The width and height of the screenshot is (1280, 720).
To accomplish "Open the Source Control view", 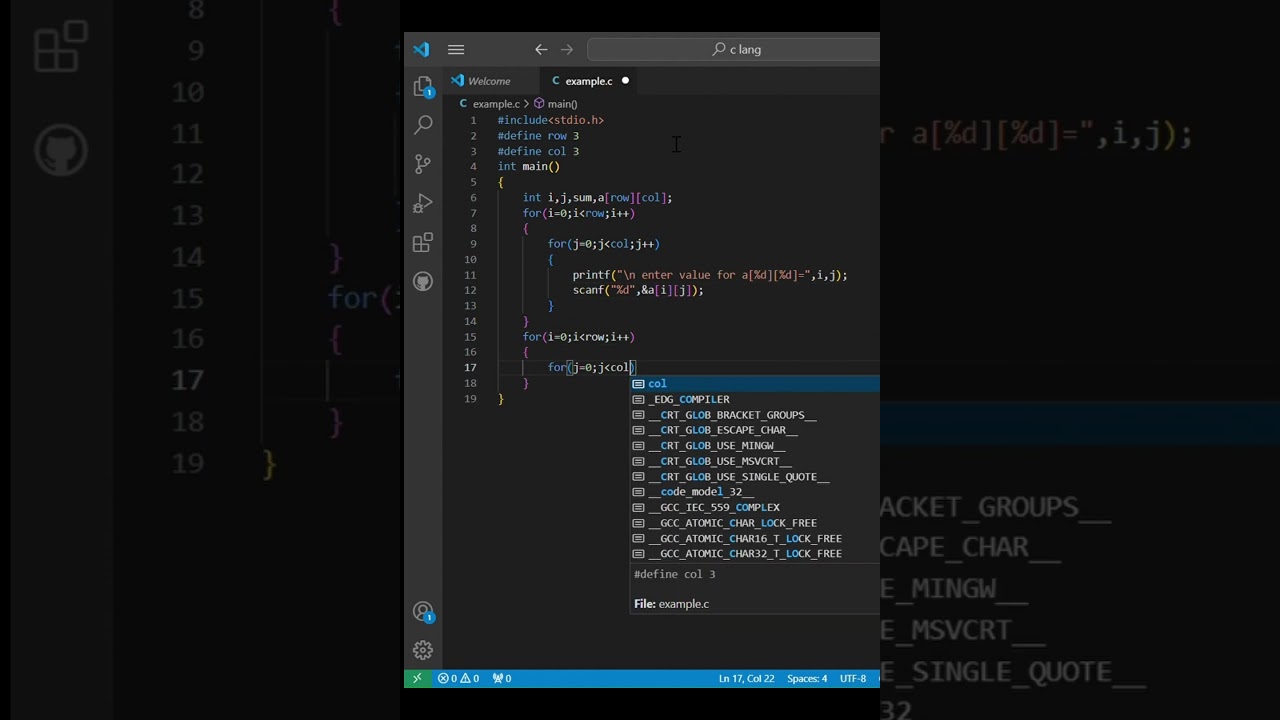I will click(423, 164).
